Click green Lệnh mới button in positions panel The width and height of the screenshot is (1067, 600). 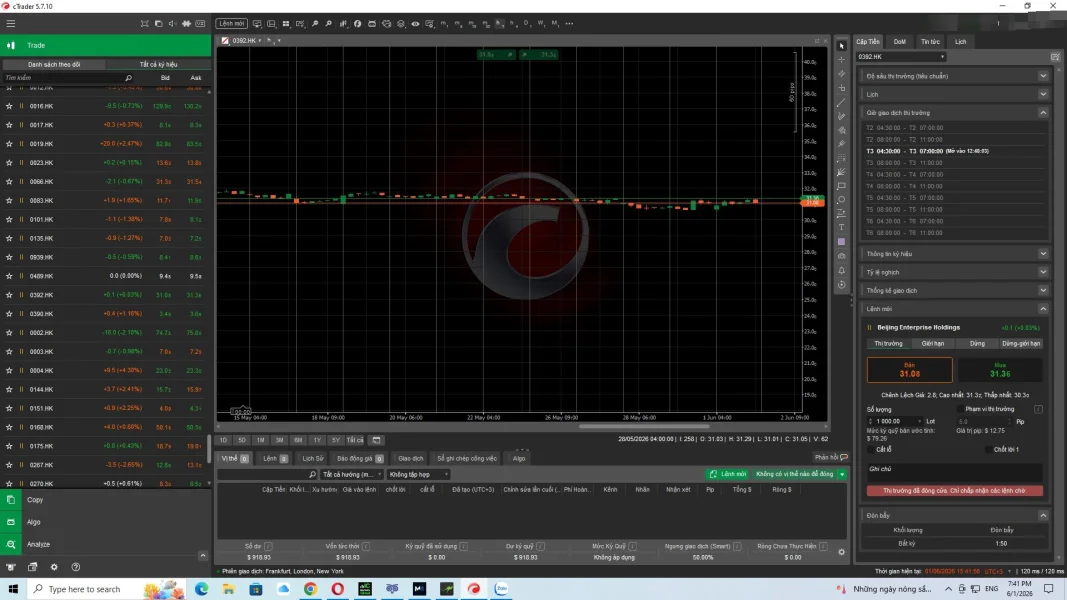[x=727, y=474]
